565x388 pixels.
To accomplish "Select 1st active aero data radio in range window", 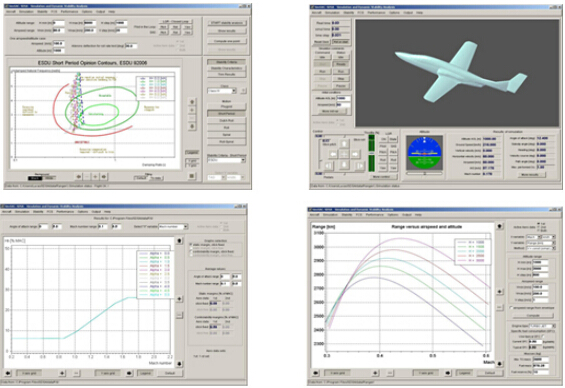I will (x=539, y=223).
